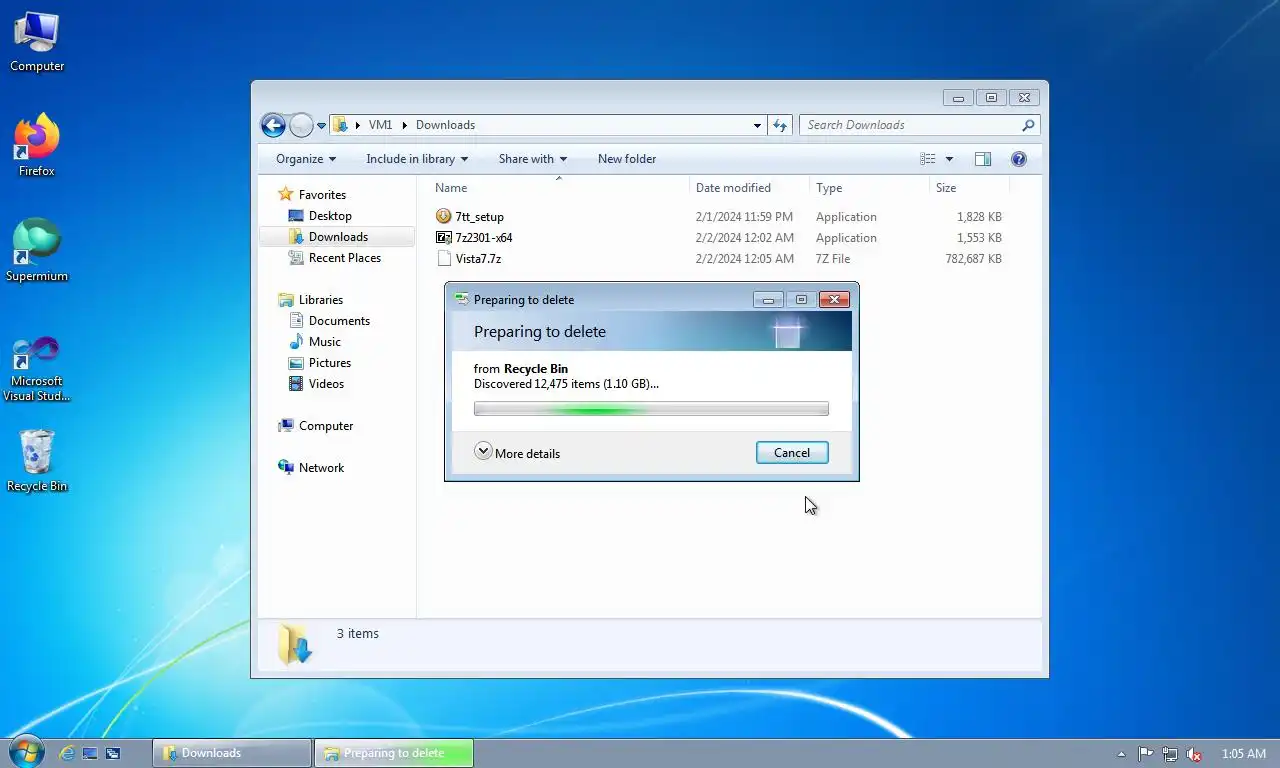1280x768 pixels.
Task: Select Network in navigation pane
Action: [x=321, y=468]
